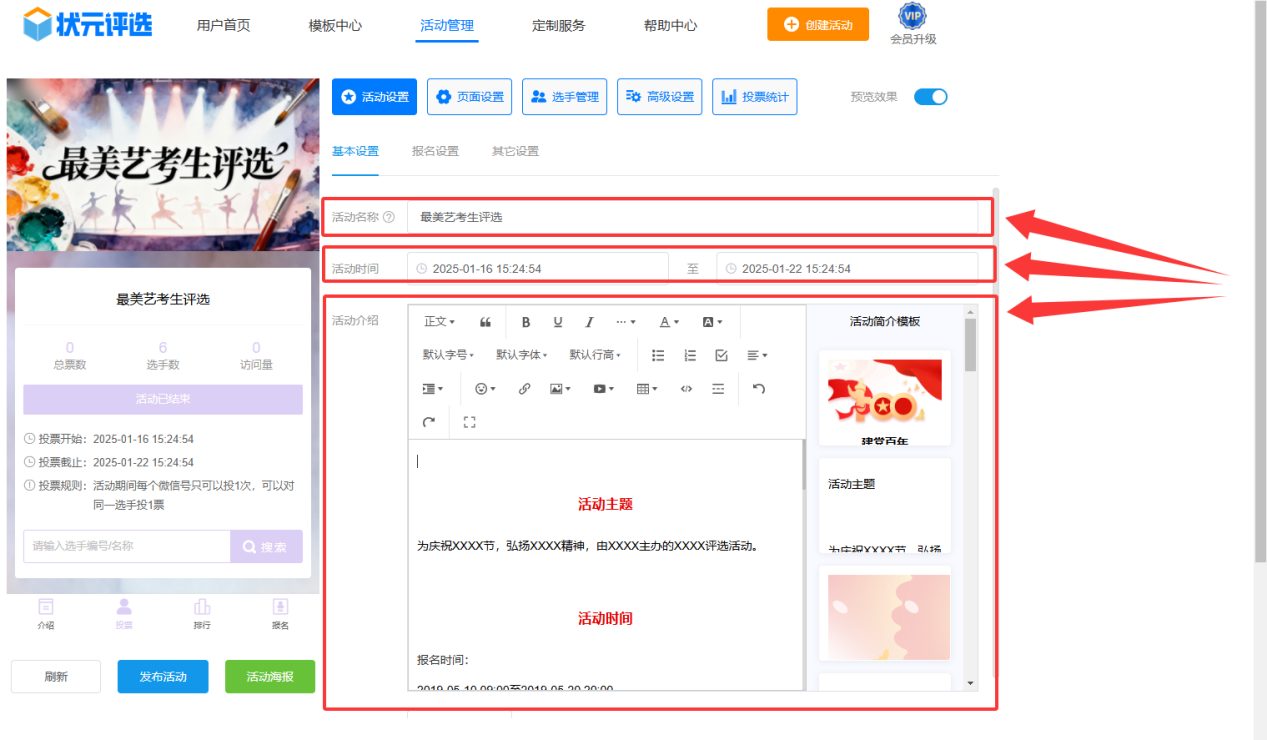1267x740 pixels.
Task: Open the 选手管理 section
Action: click(x=564, y=96)
